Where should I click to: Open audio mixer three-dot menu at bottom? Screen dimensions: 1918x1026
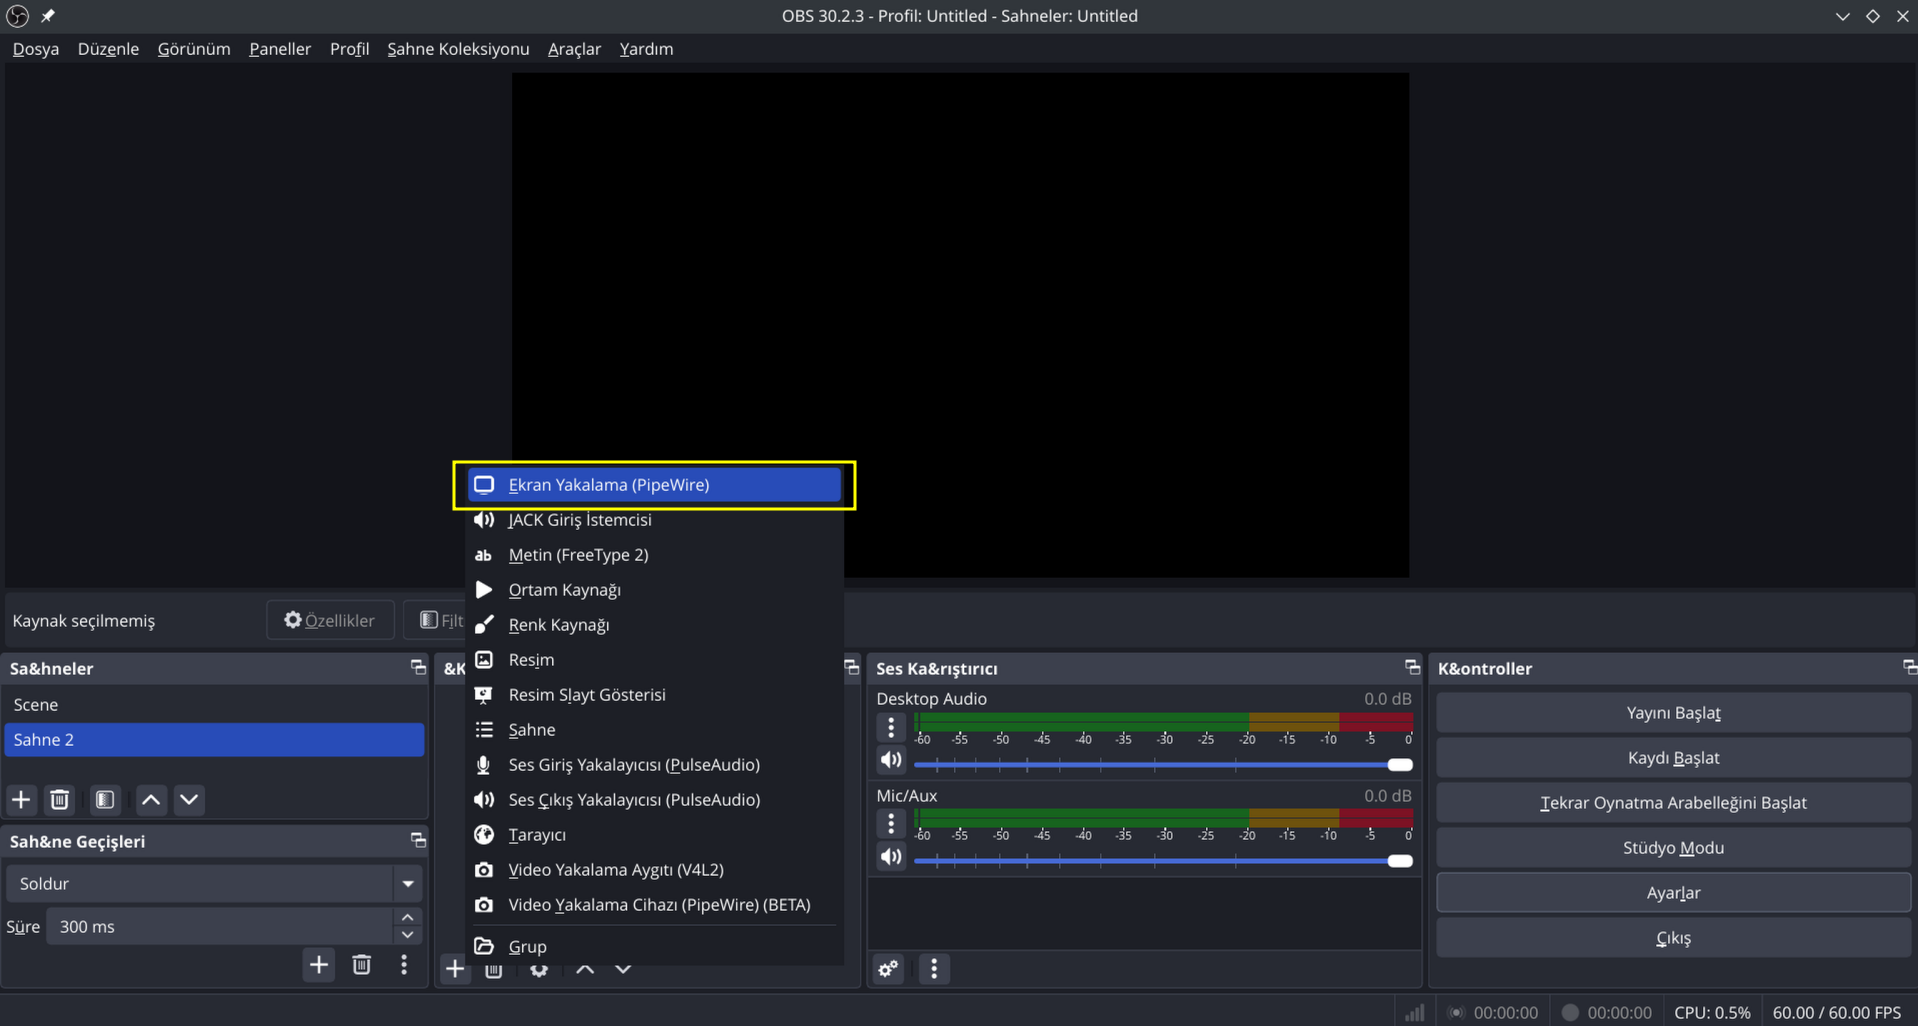click(x=934, y=969)
